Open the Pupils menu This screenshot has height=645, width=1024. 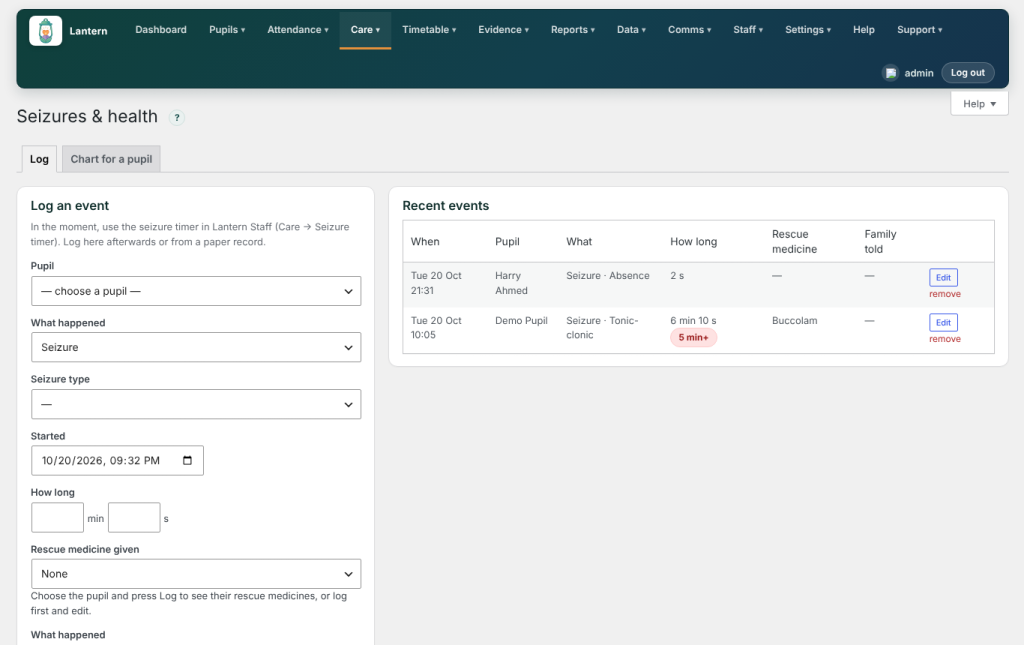[227, 29]
